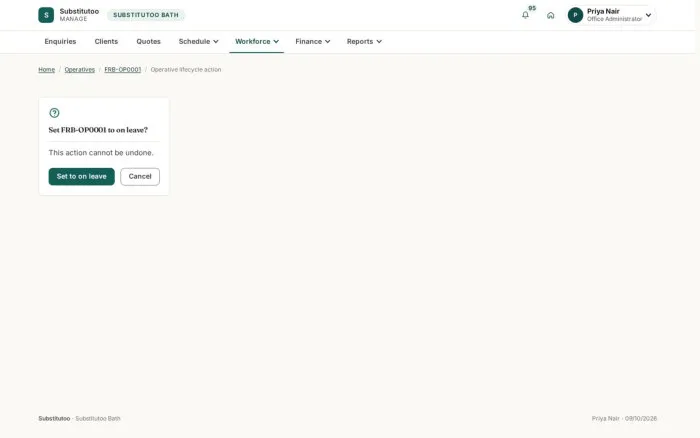Confirm with Set to on leave button

[x=82, y=176]
